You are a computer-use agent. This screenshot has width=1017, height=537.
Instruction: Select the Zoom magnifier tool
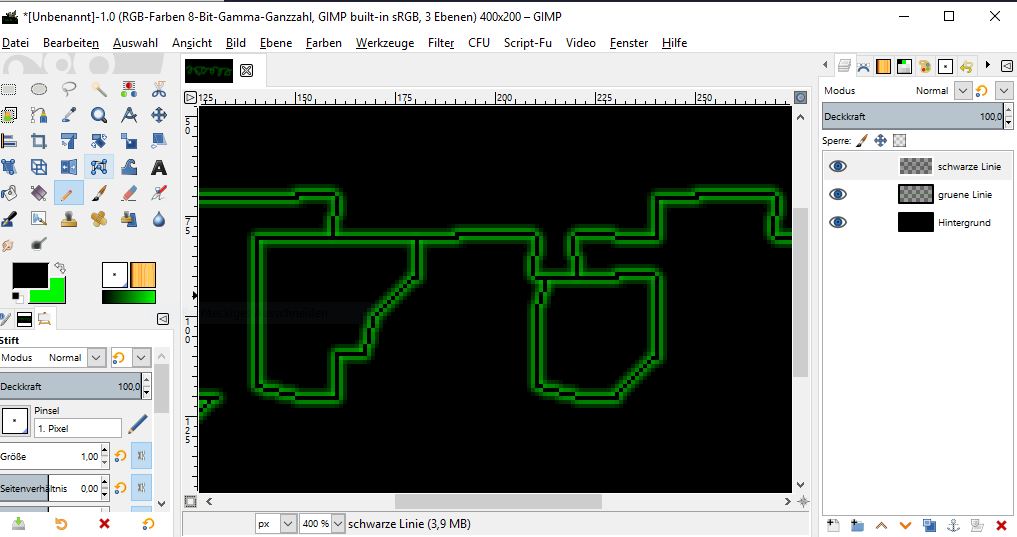click(x=99, y=115)
